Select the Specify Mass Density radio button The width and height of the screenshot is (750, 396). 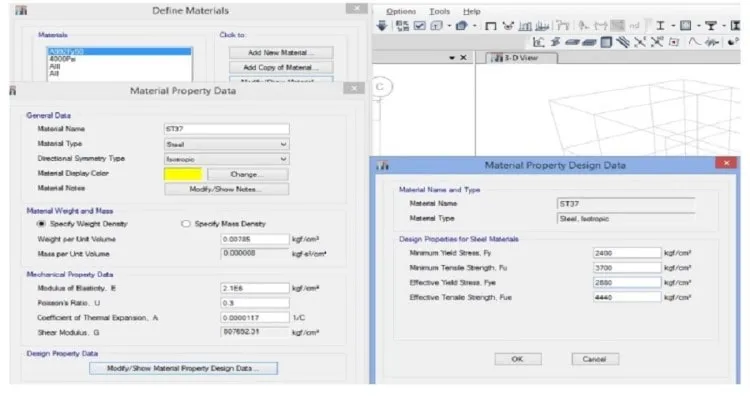click(186, 224)
